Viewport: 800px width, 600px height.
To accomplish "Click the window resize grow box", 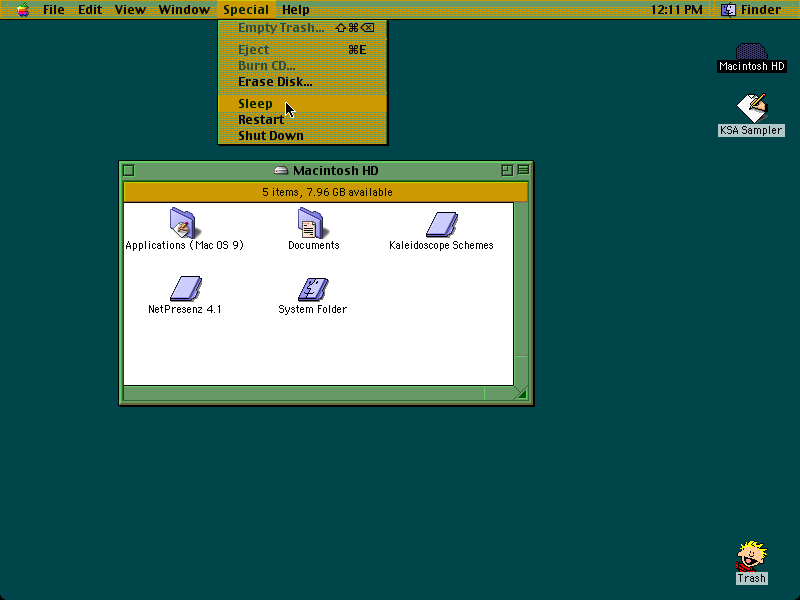I will click(521, 393).
